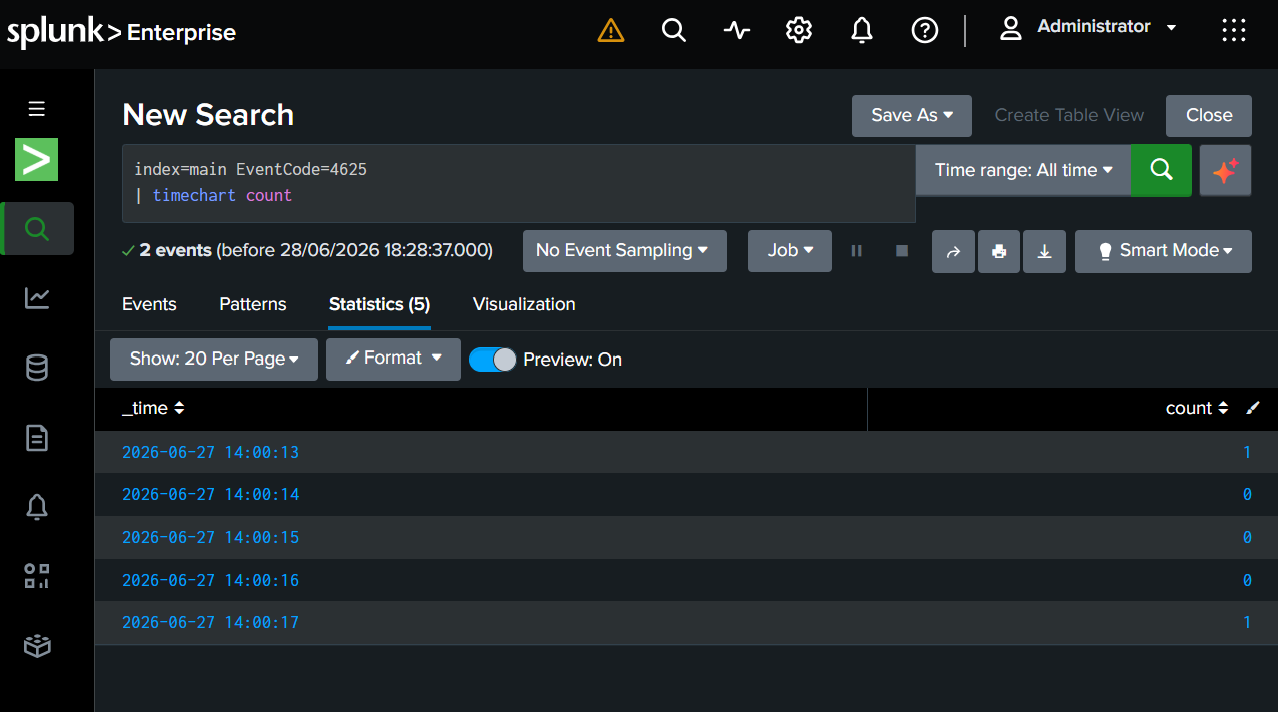Open the reports document icon in sidebar
Image resolution: width=1278 pixels, height=712 pixels.
tap(37, 438)
